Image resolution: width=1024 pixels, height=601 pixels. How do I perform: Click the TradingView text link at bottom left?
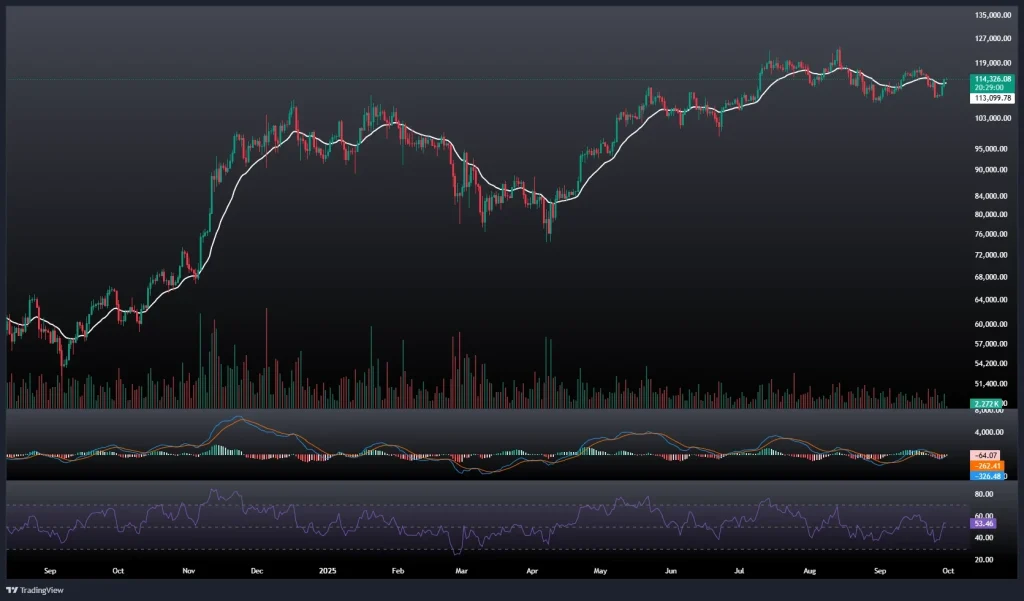coord(43,590)
